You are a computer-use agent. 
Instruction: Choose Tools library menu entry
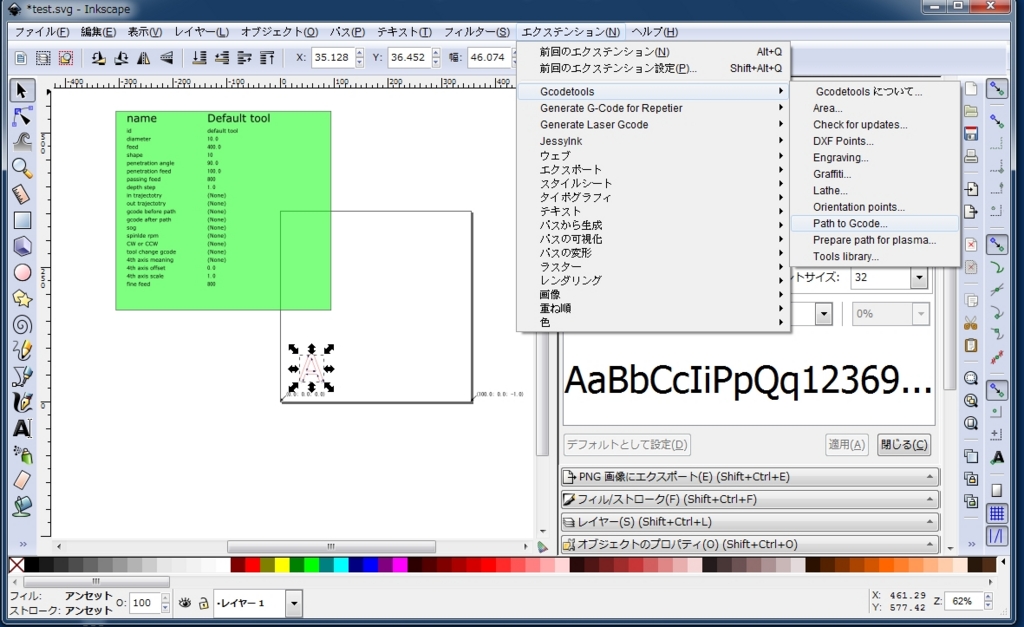(875, 257)
